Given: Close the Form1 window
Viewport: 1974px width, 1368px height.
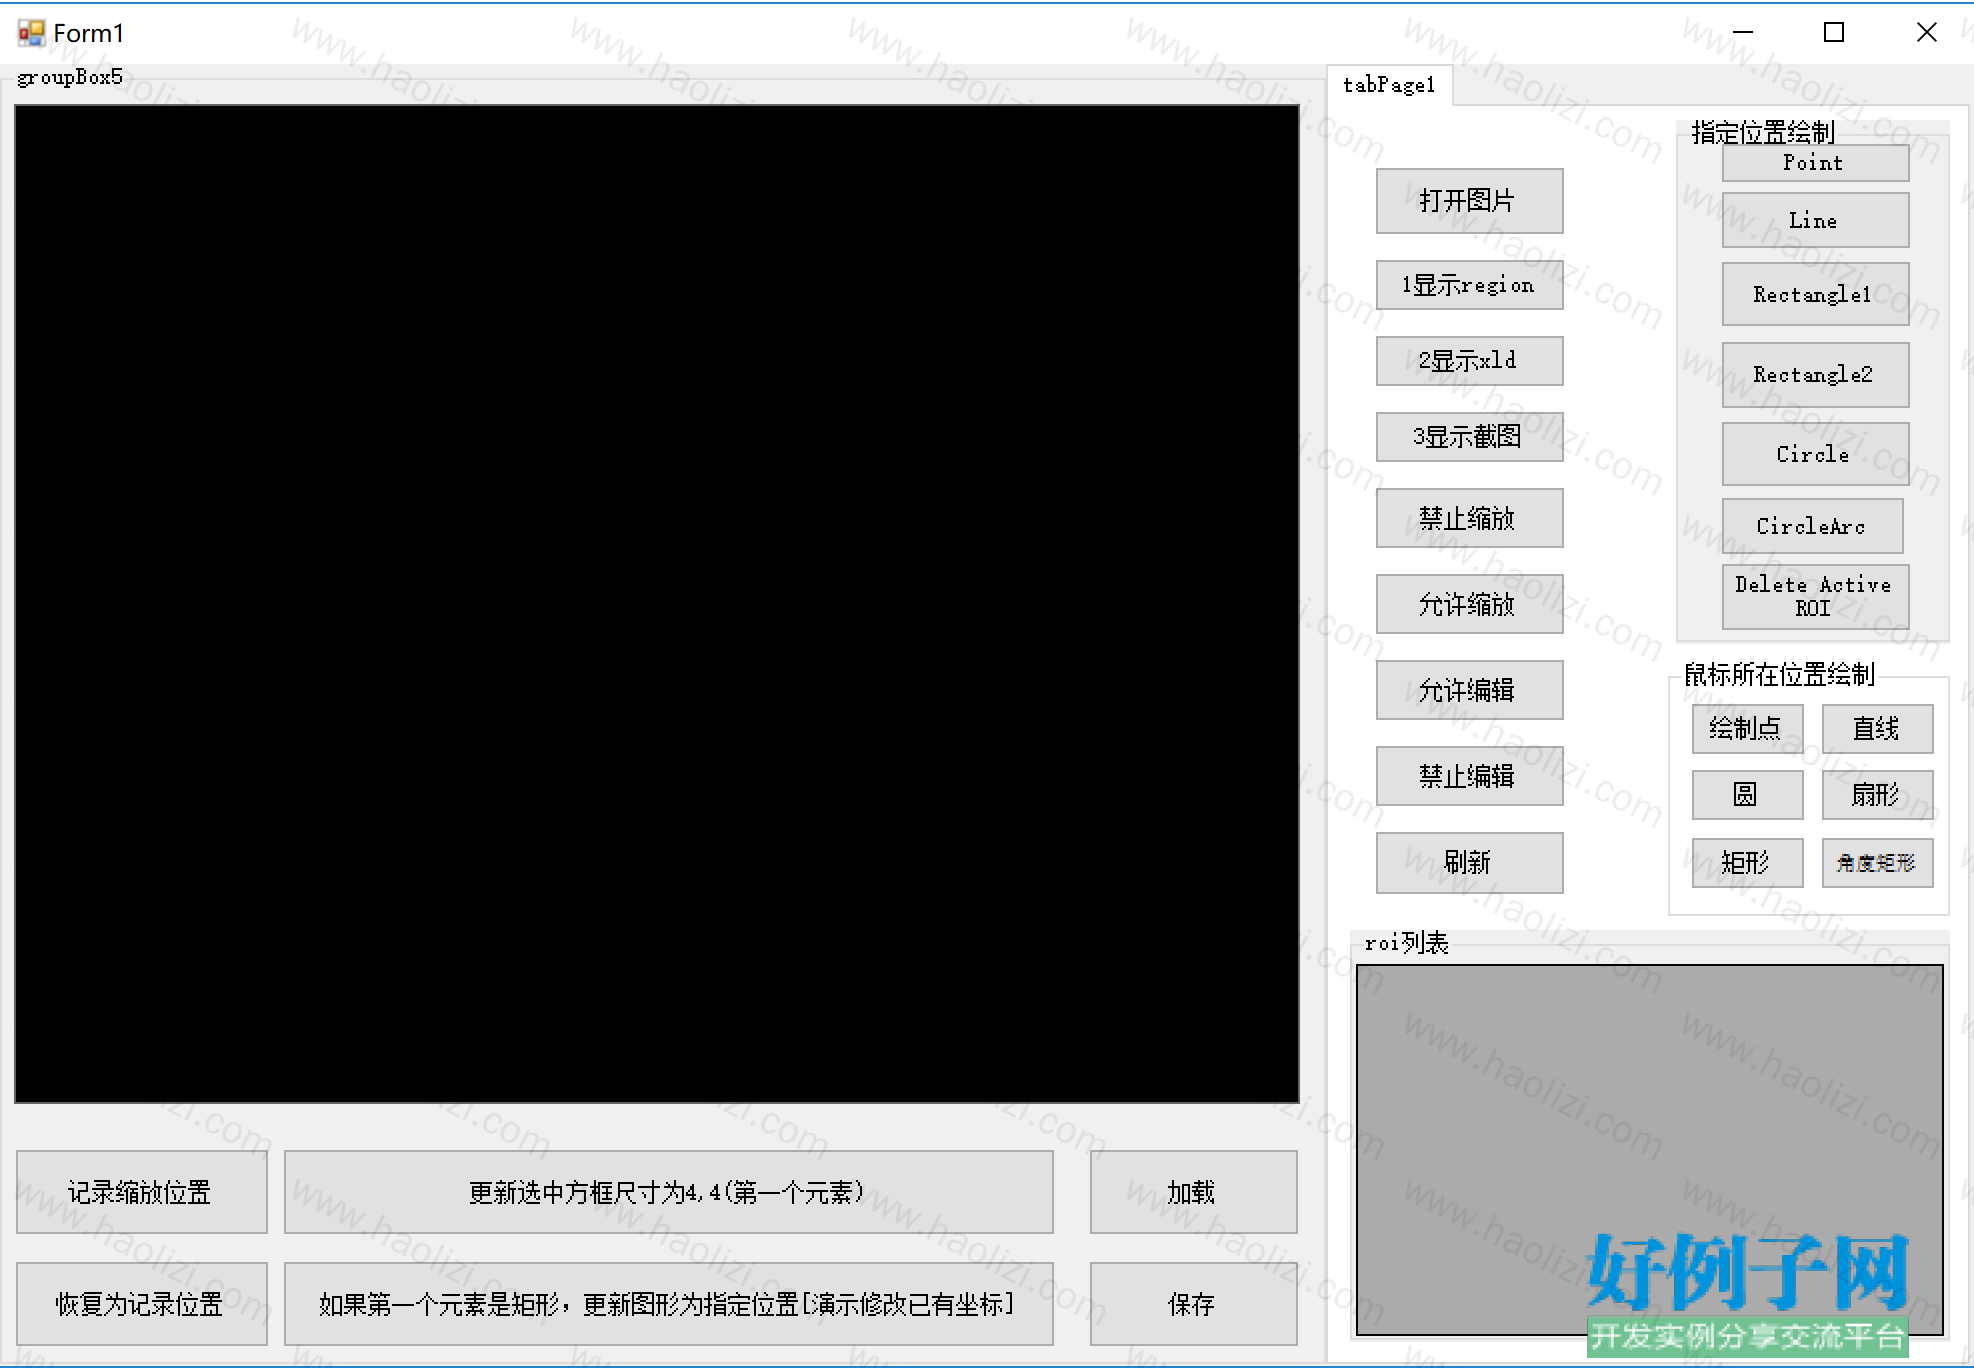Looking at the screenshot, I should (x=1926, y=33).
